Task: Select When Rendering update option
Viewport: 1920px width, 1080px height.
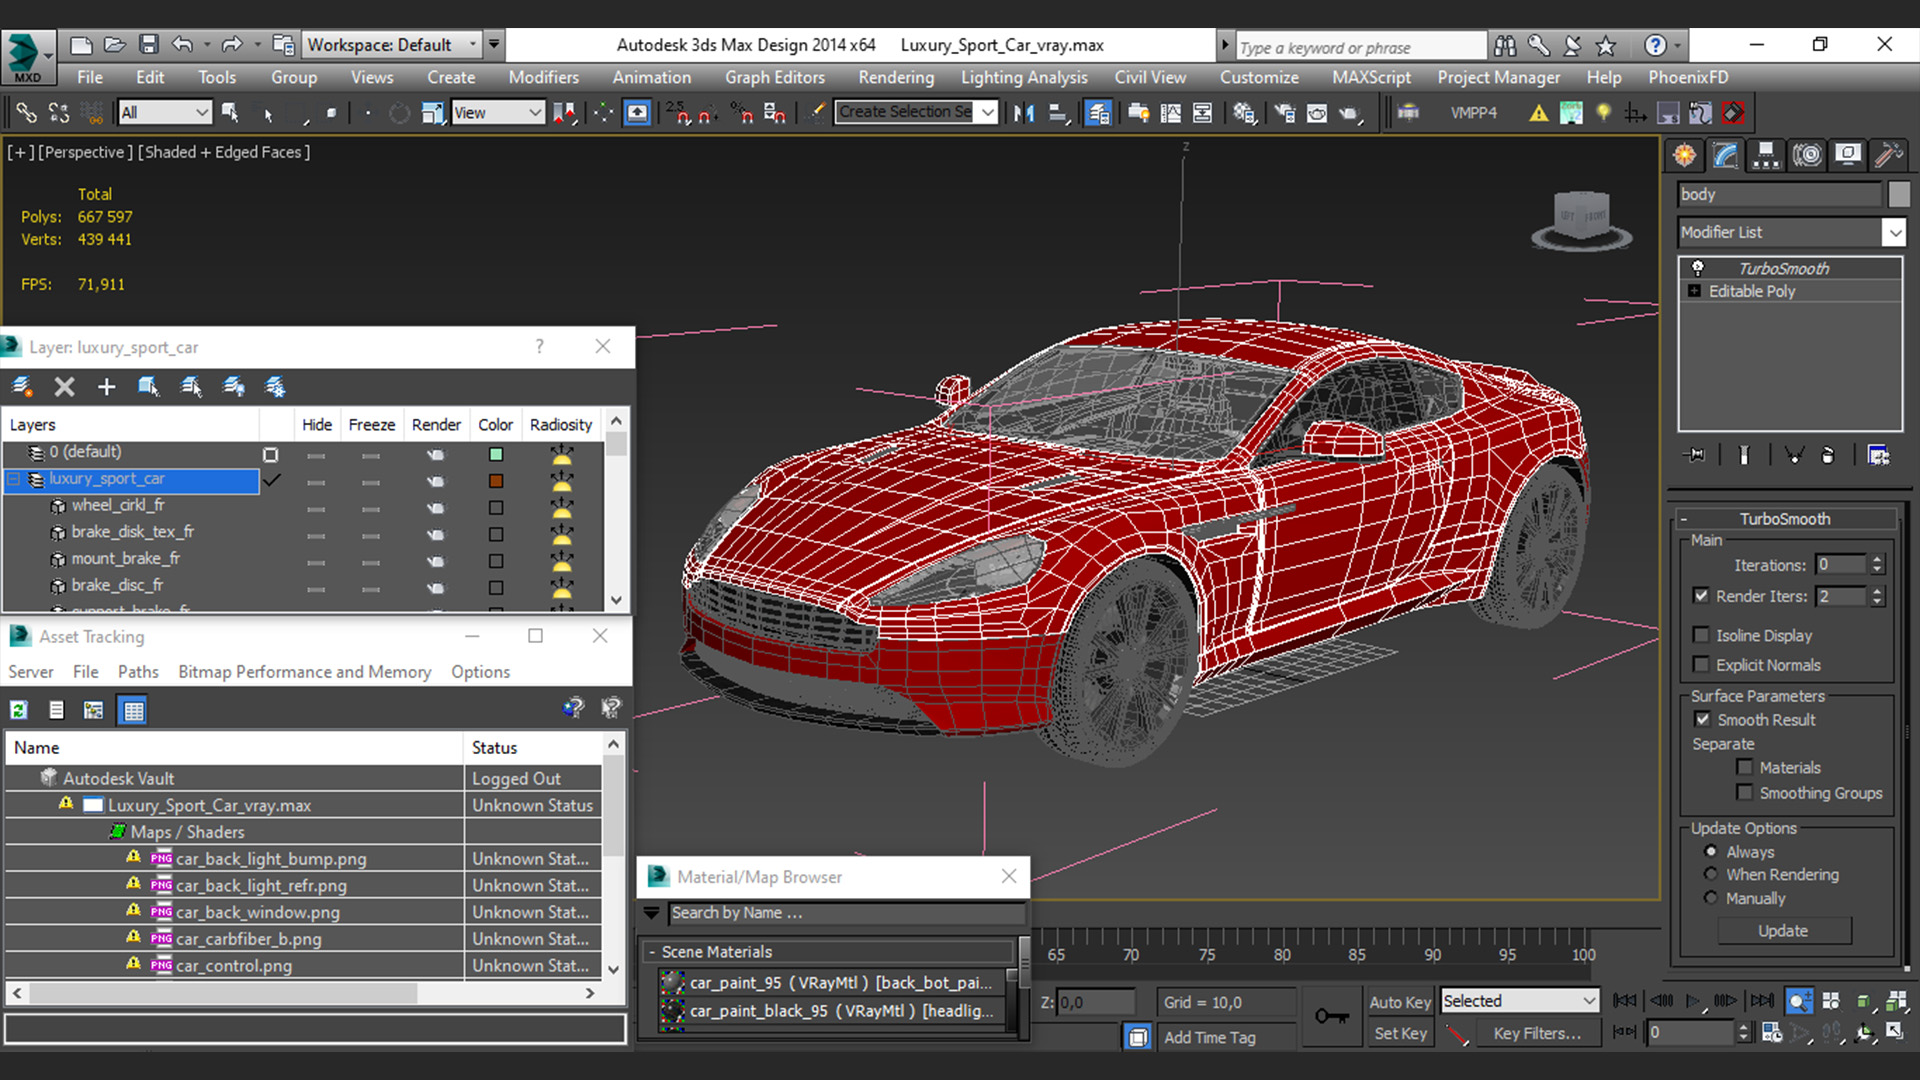Action: point(1711,874)
